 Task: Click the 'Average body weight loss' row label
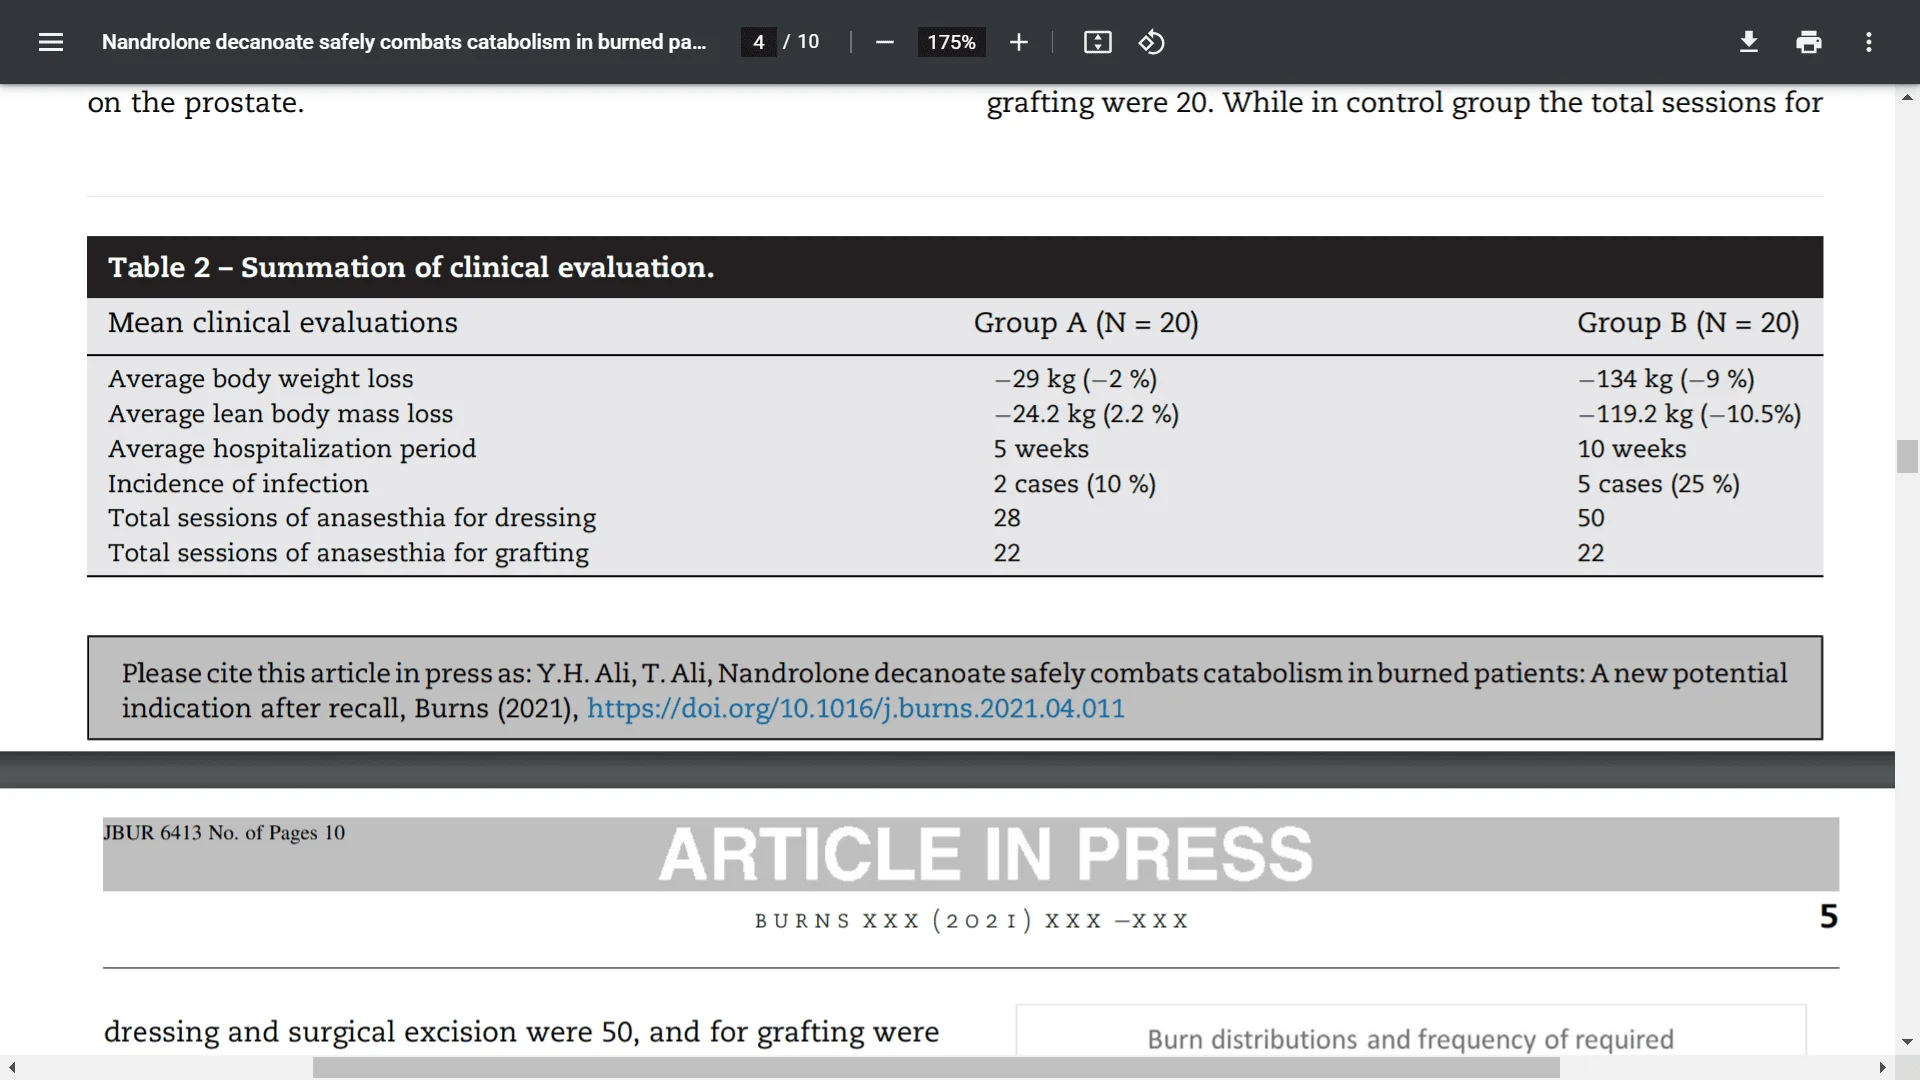(261, 379)
